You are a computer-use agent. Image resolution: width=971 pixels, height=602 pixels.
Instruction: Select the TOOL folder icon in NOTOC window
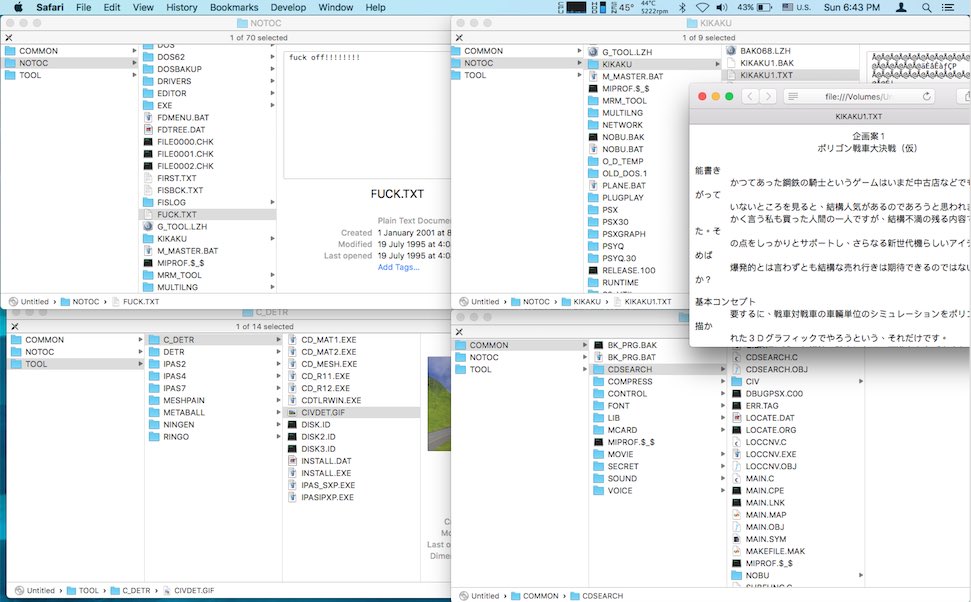tap(10, 75)
